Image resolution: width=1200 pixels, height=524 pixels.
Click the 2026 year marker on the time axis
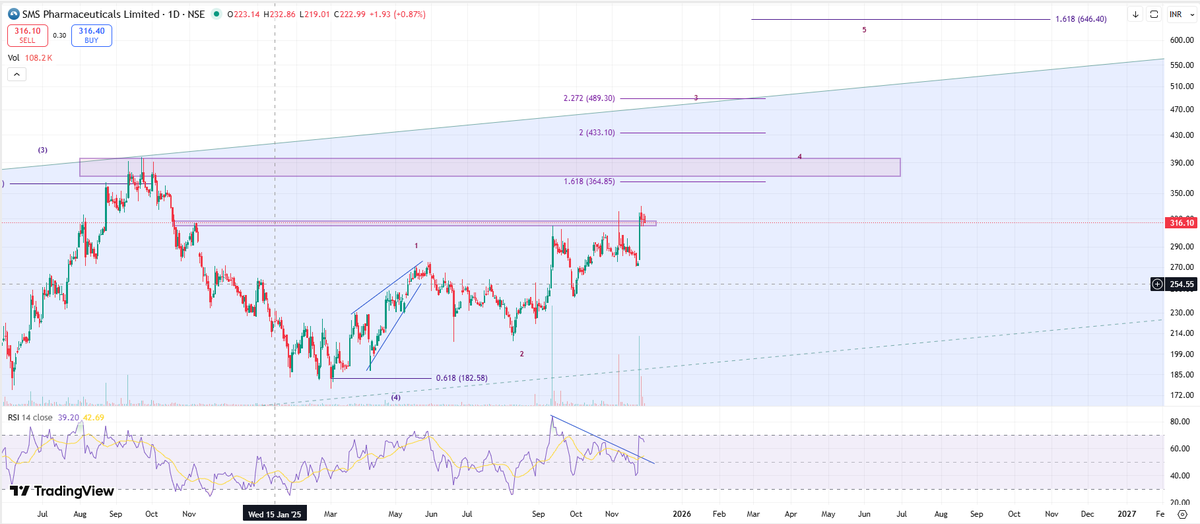coord(682,512)
